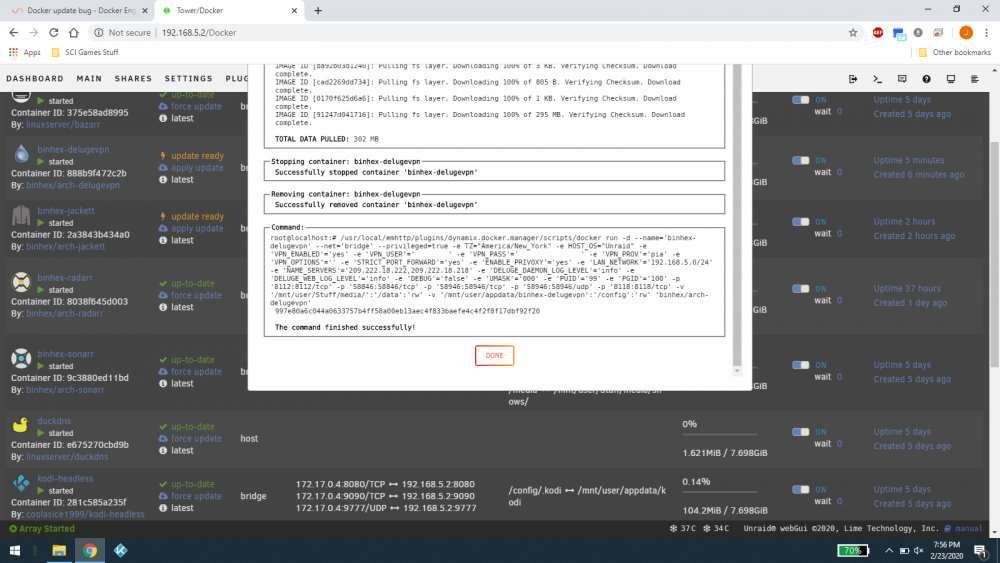The image size is (1000, 563).
Task: Click the Kodi taskbar icon
Action: (x=121, y=550)
